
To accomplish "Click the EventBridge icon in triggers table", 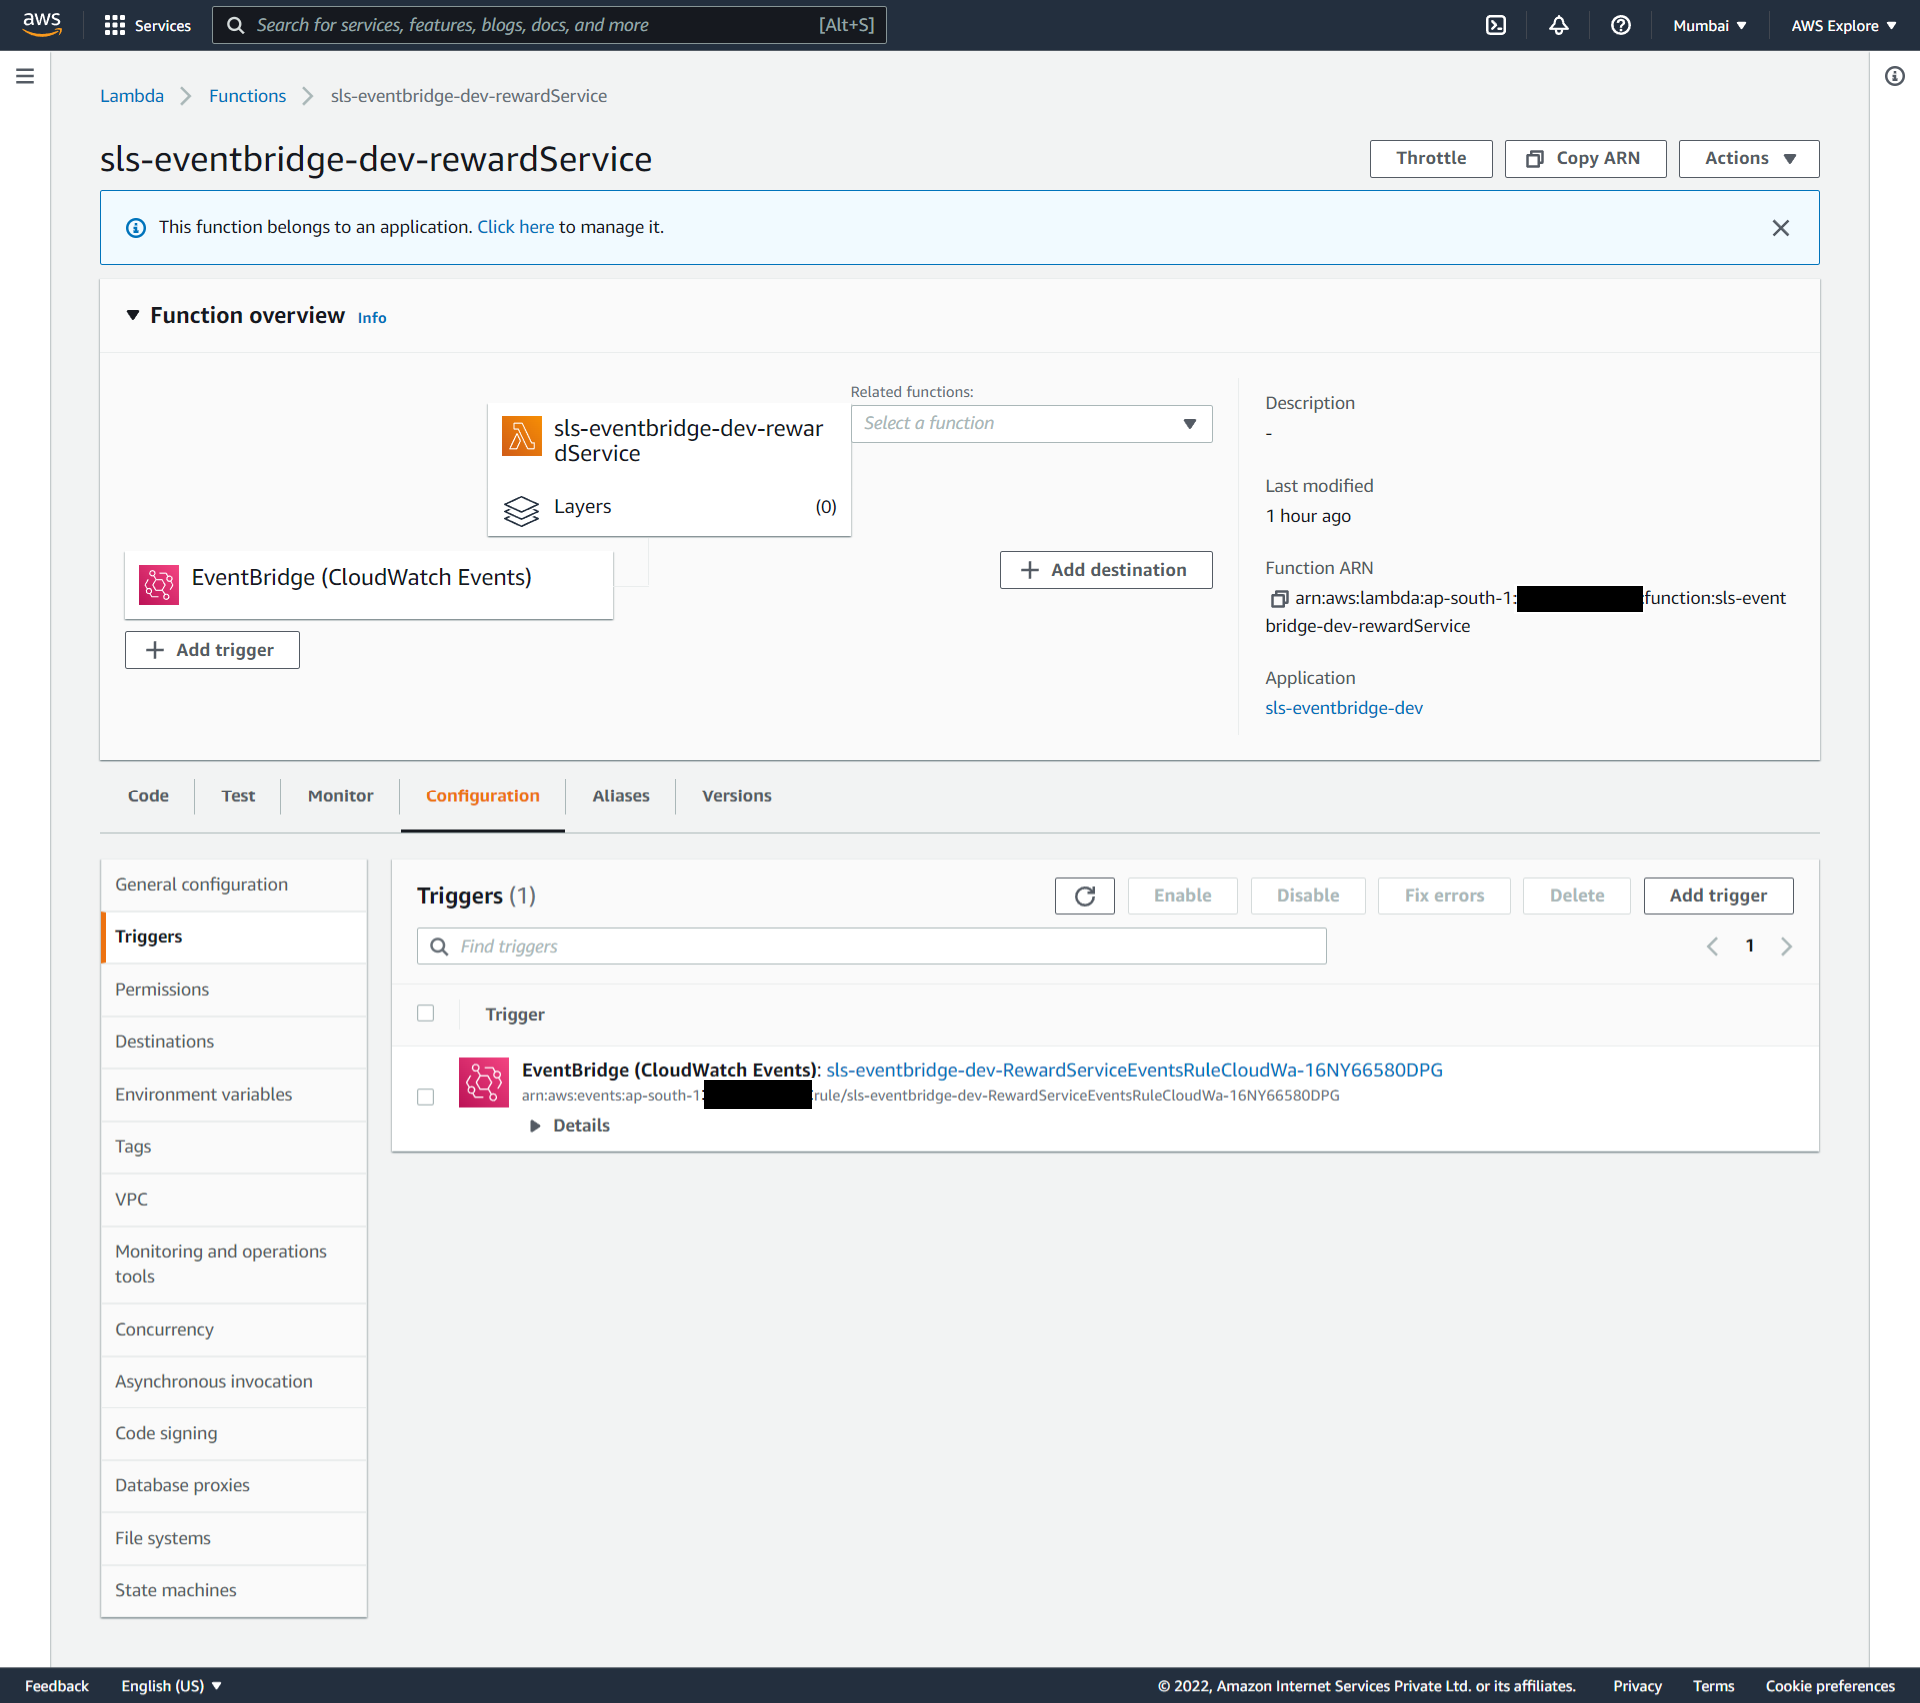I will (484, 1082).
